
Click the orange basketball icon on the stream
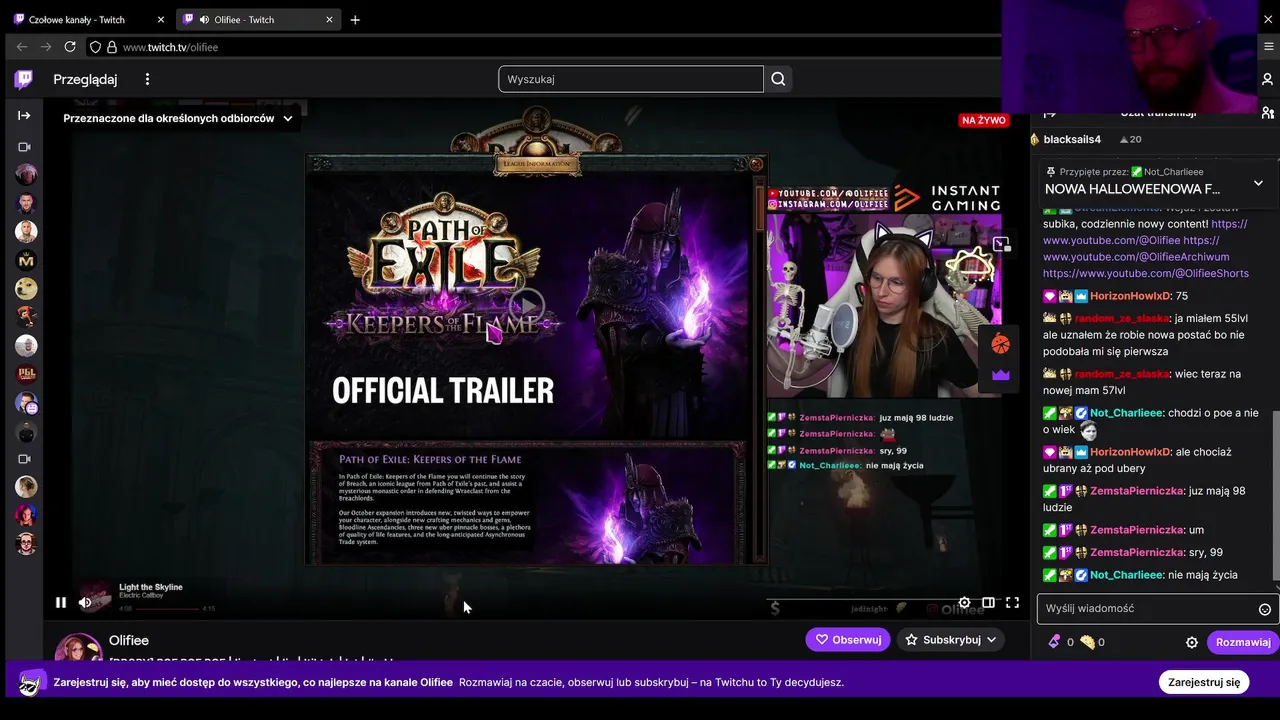tap(1000, 344)
